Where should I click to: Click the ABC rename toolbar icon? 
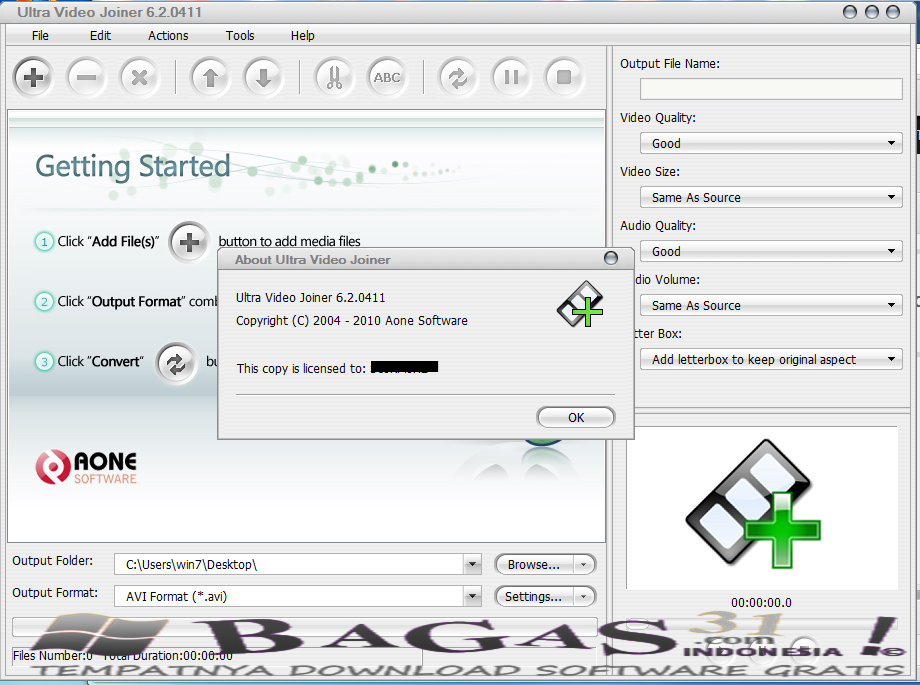(387, 77)
